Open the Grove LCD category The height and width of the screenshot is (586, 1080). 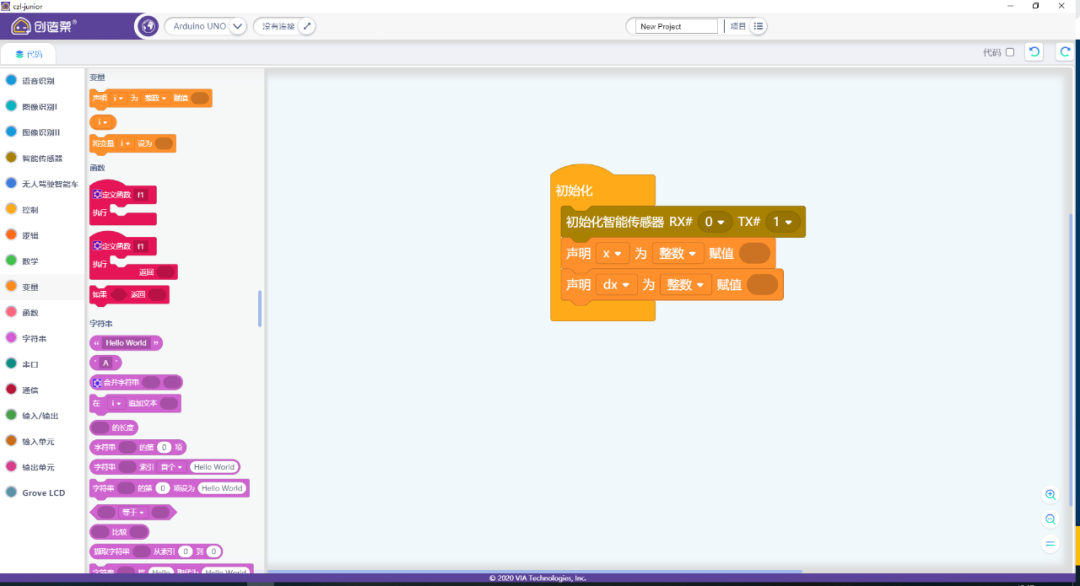43,493
